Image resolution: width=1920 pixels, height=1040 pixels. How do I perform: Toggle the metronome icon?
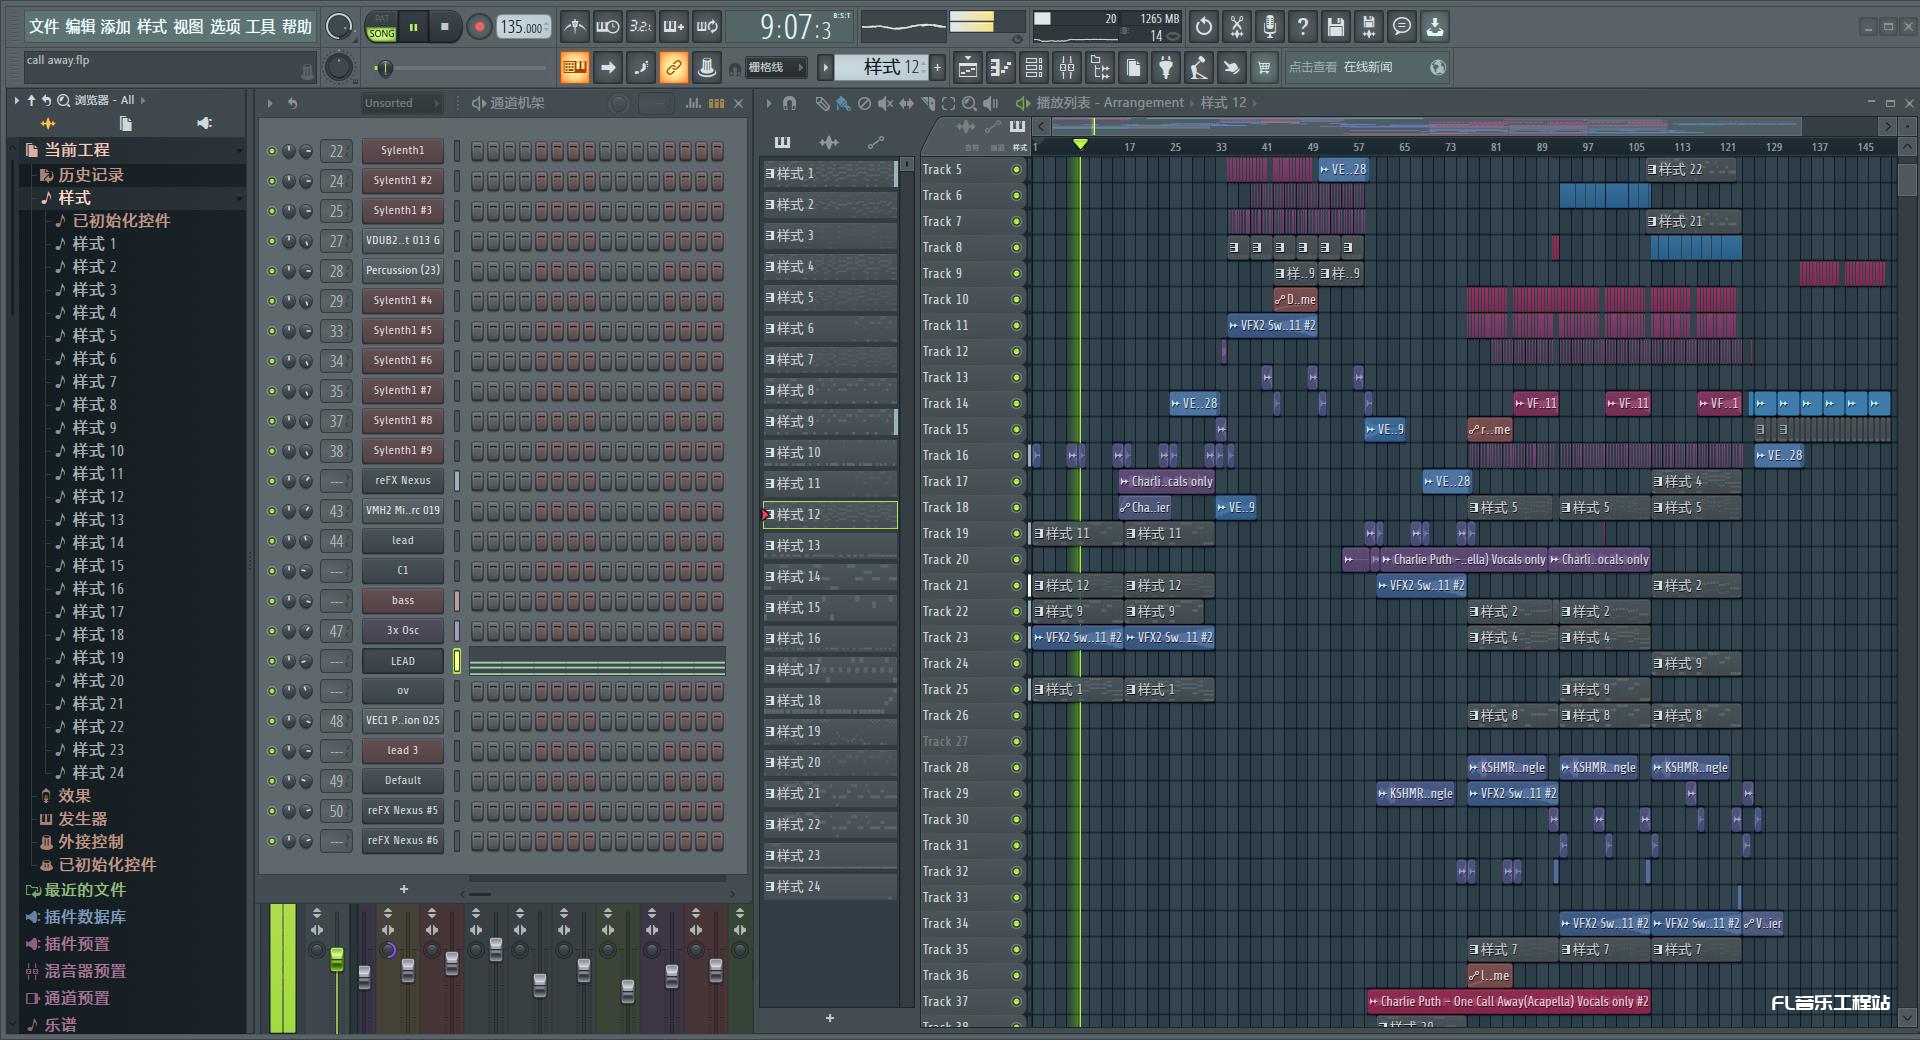pos(574,27)
